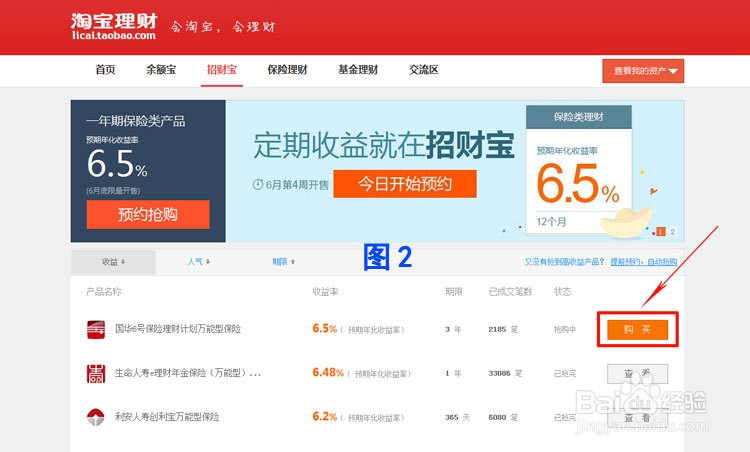The width and height of the screenshot is (750, 452).
Task: Click the 今日开始预约 banner button
Action: tap(405, 184)
